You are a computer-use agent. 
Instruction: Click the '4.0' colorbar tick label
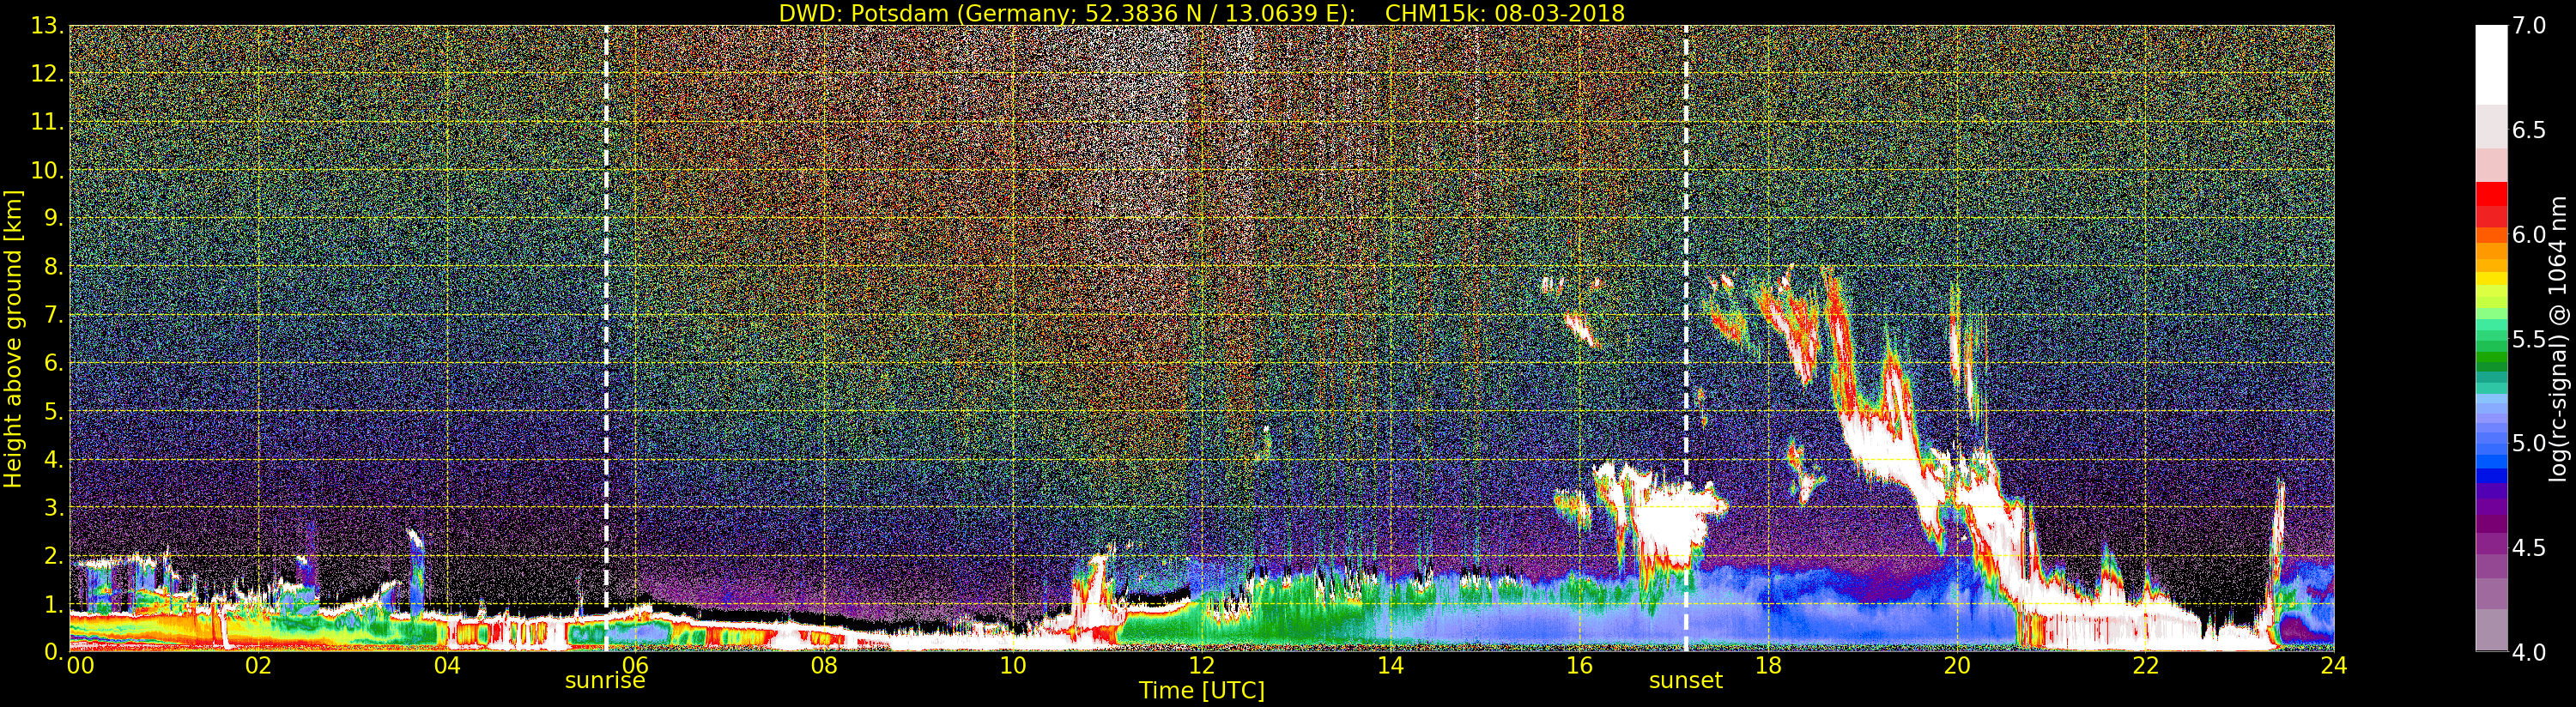coord(2529,652)
